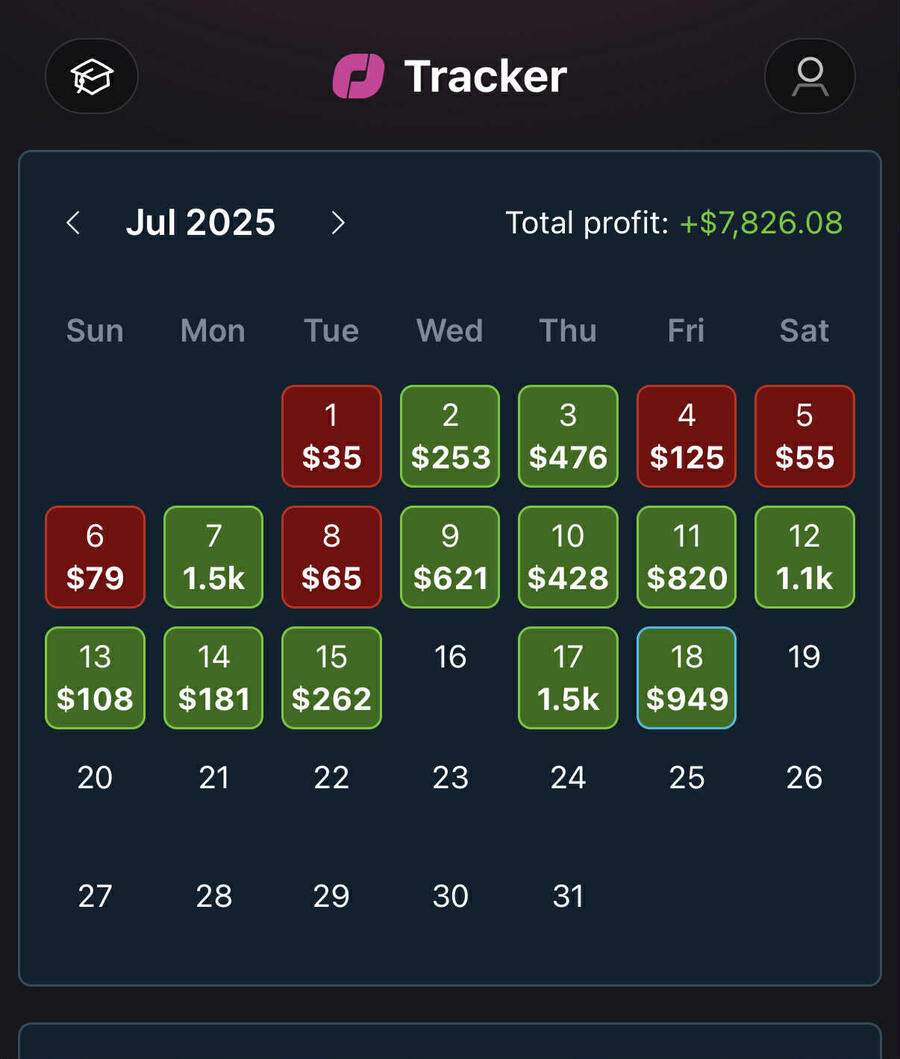Click the total profit amount +$7,826.08
The height and width of the screenshot is (1059, 900).
(761, 223)
